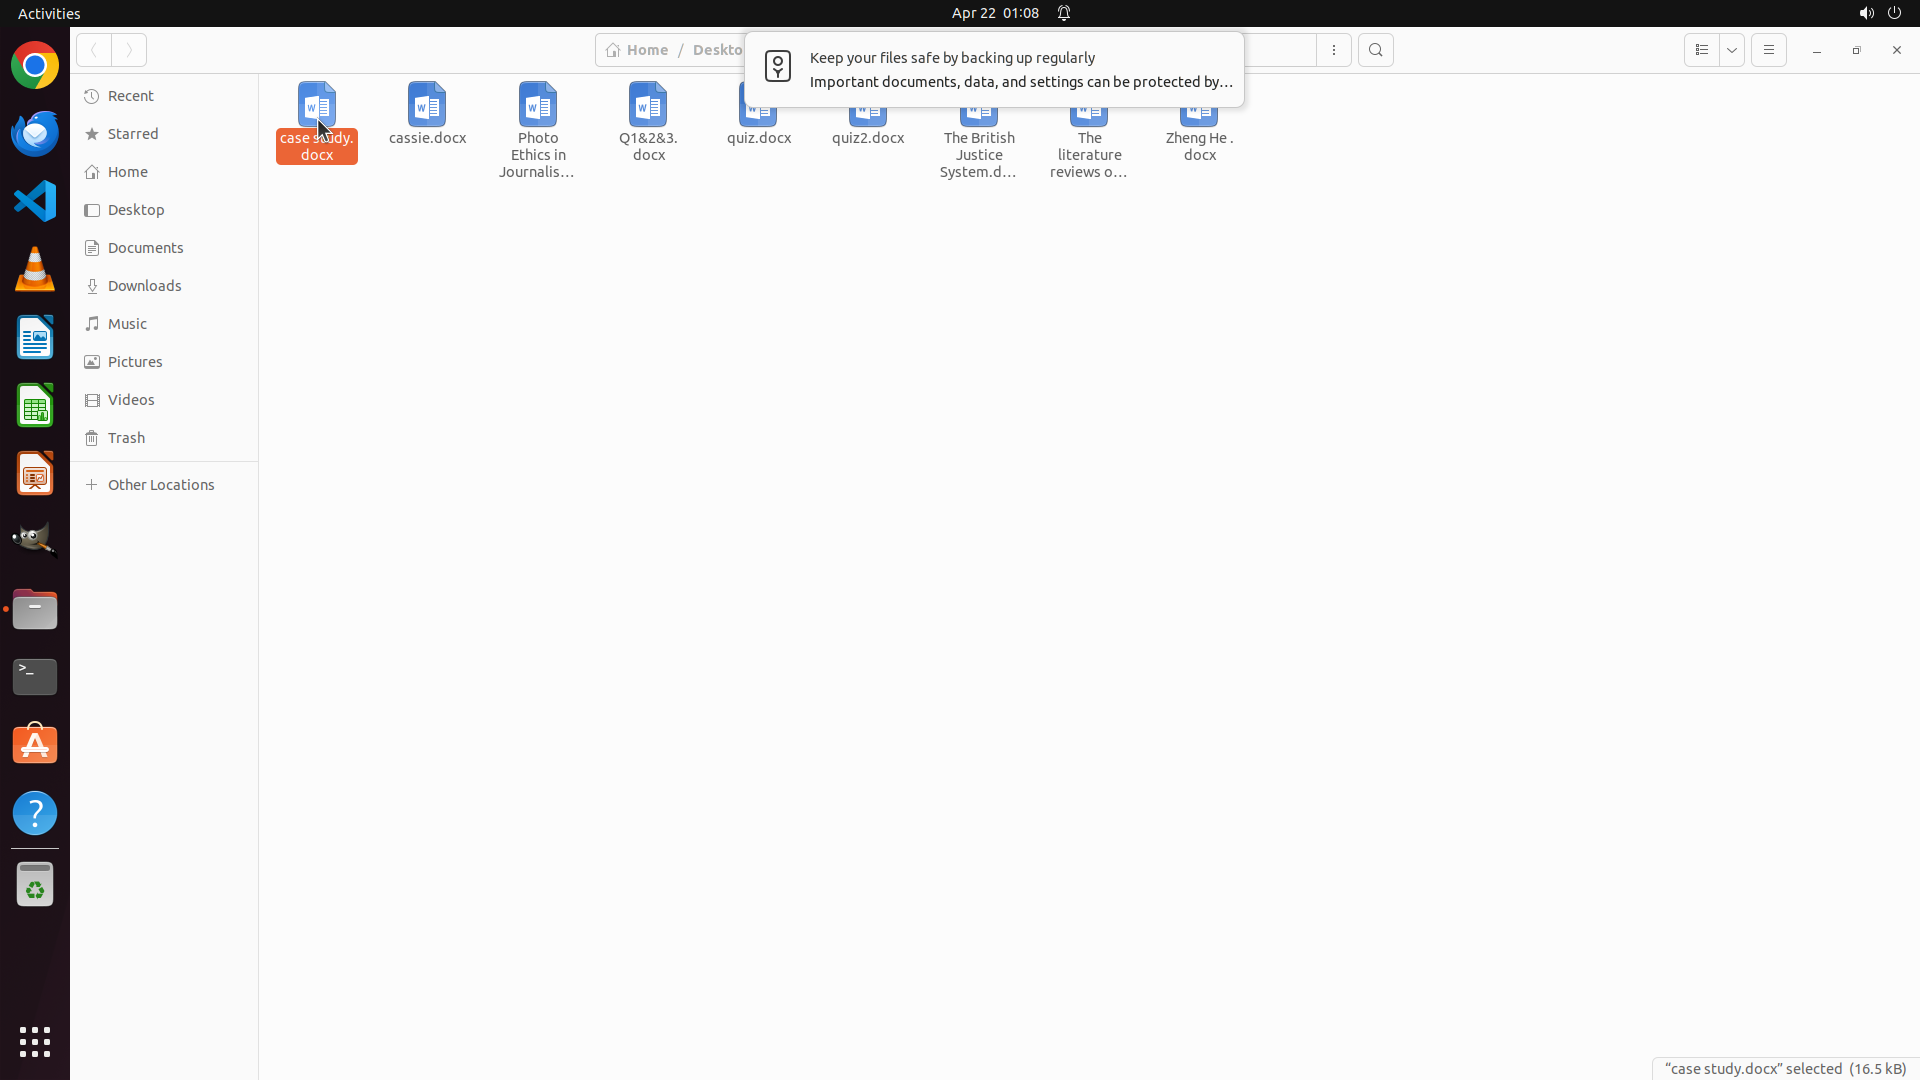
Task: Open Other Locations in sidebar
Action: click(160, 485)
